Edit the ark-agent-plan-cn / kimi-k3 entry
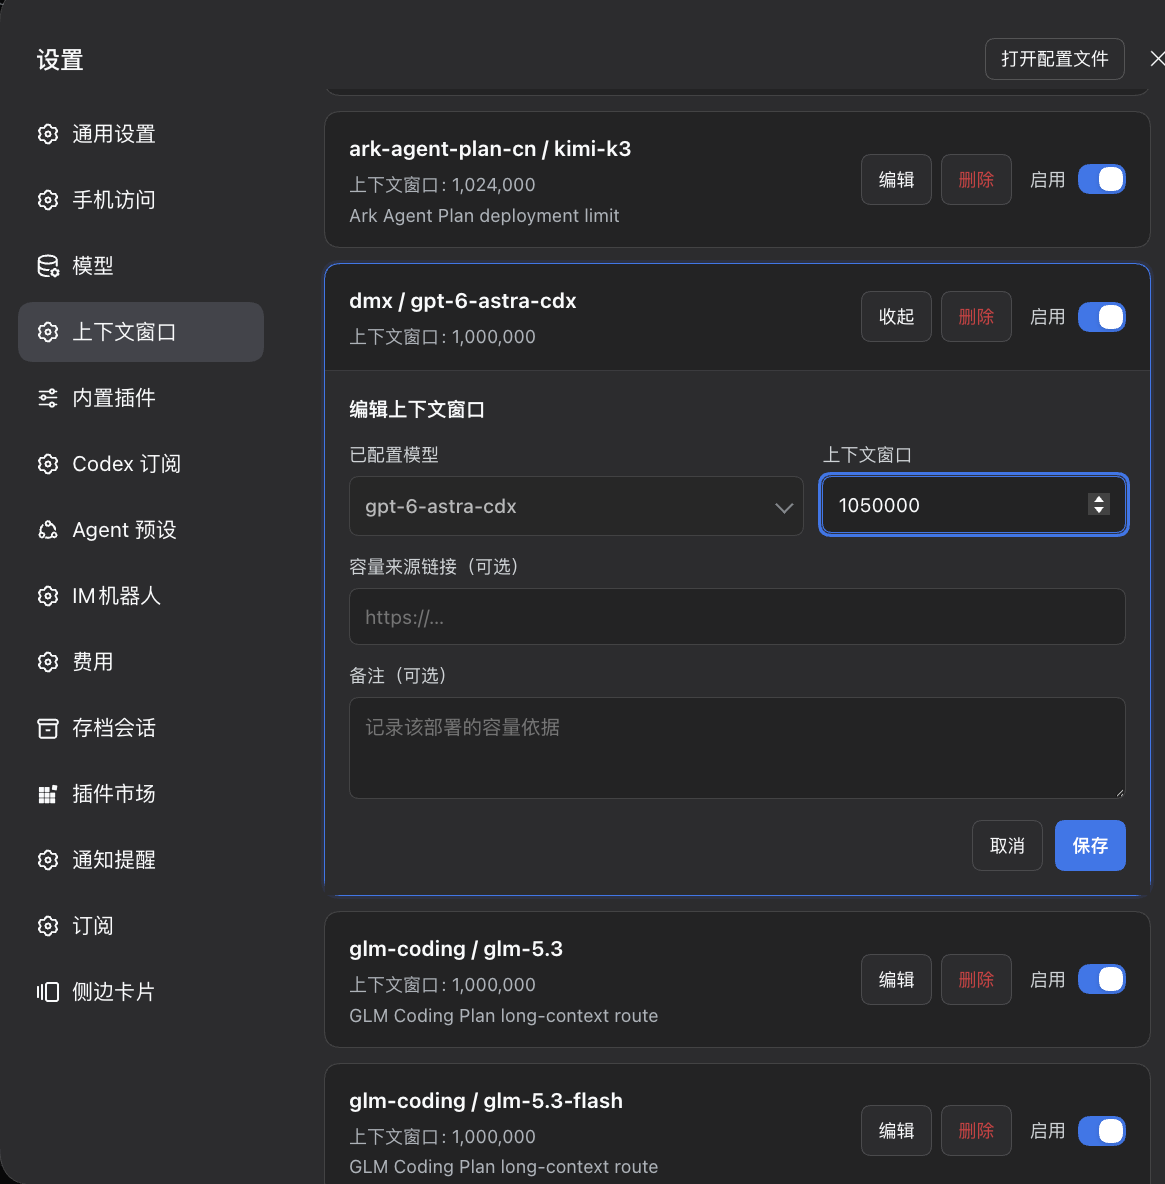 (x=896, y=180)
